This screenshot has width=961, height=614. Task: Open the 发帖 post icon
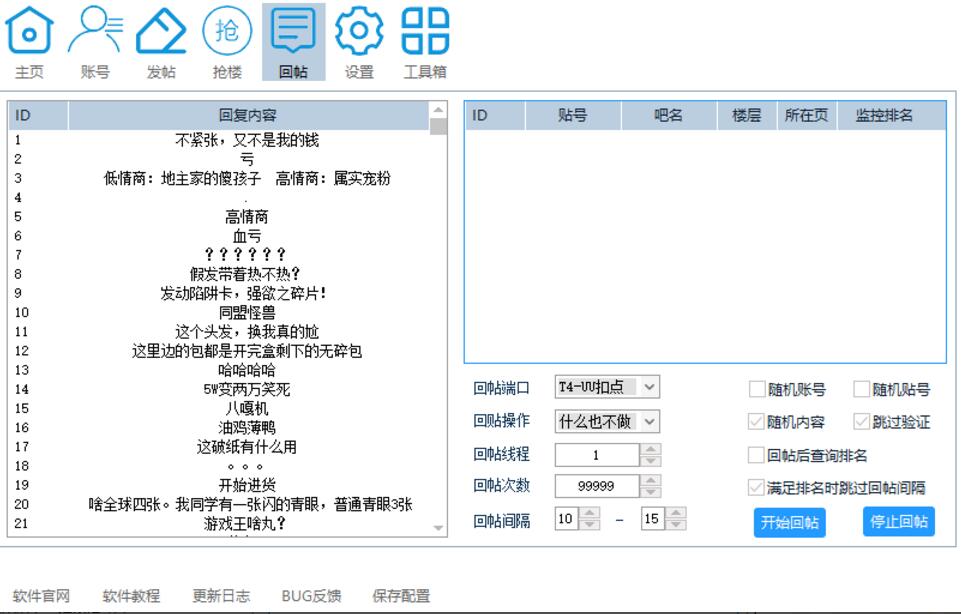click(161, 42)
